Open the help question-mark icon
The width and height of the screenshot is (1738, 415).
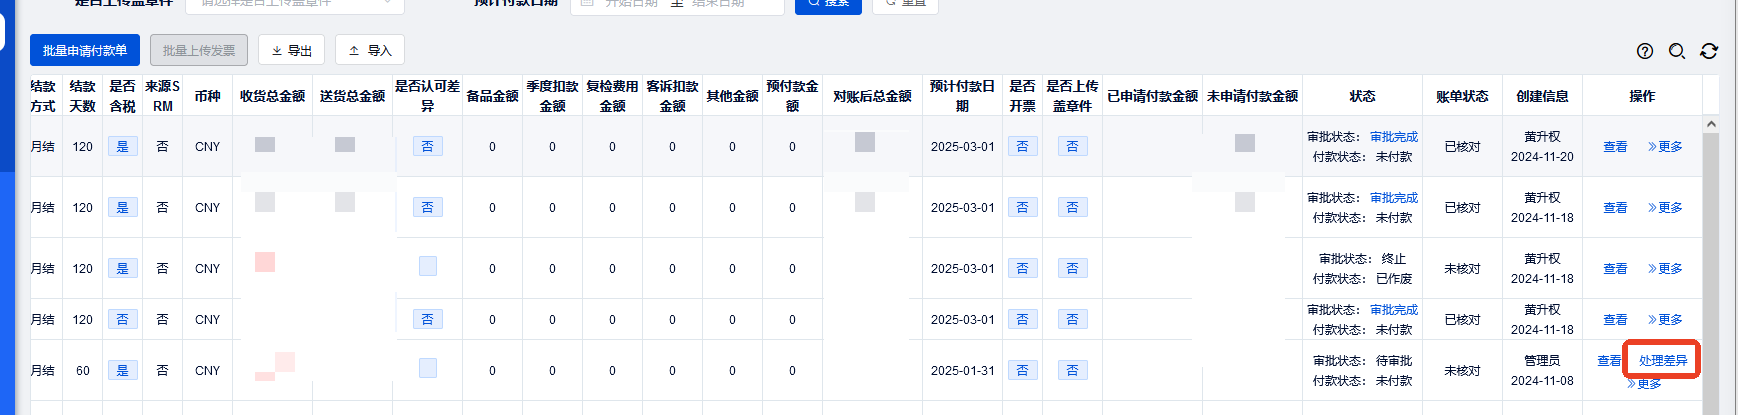pos(1645,51)
